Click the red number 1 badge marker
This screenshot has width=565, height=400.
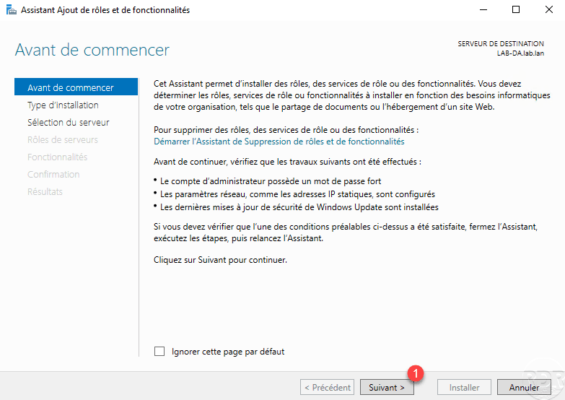tap(415, 373)
